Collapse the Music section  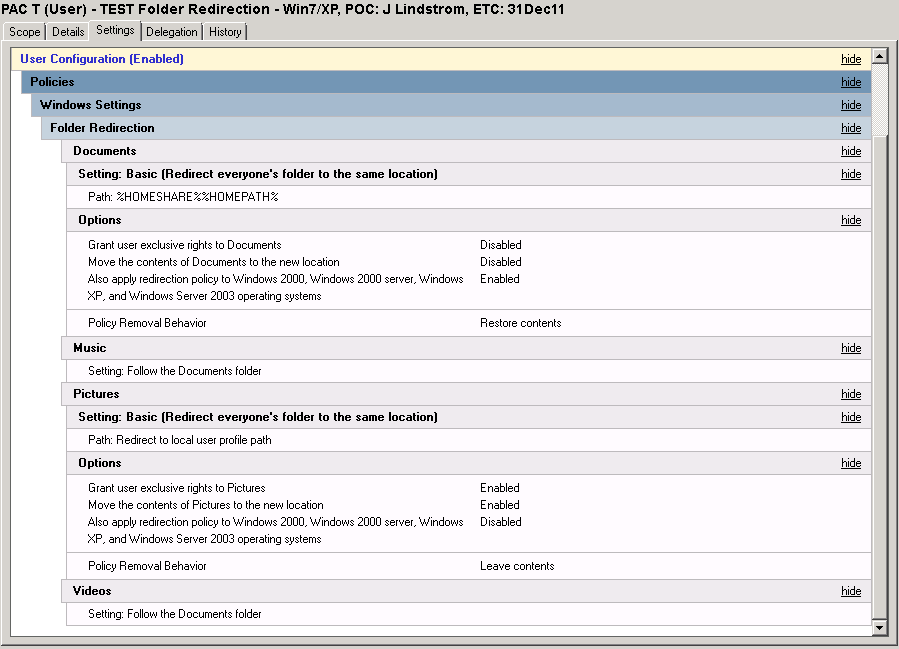tap(850, 347)
